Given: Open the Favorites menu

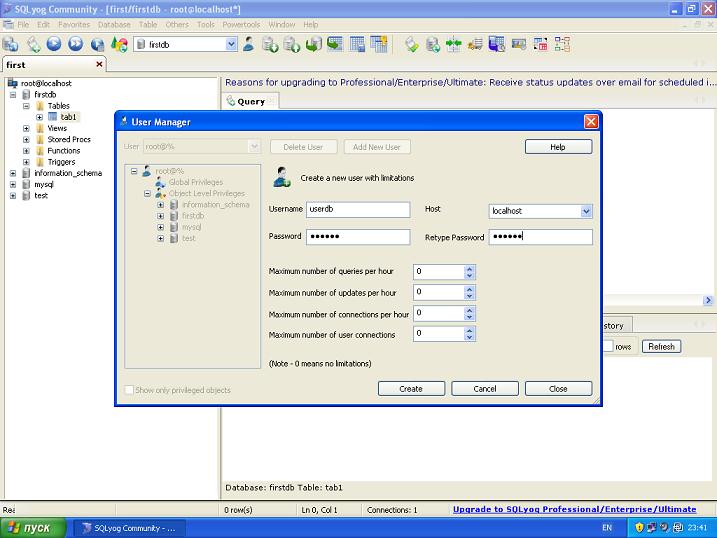Looking at the screenshot, I should click(x=74, y=25).
